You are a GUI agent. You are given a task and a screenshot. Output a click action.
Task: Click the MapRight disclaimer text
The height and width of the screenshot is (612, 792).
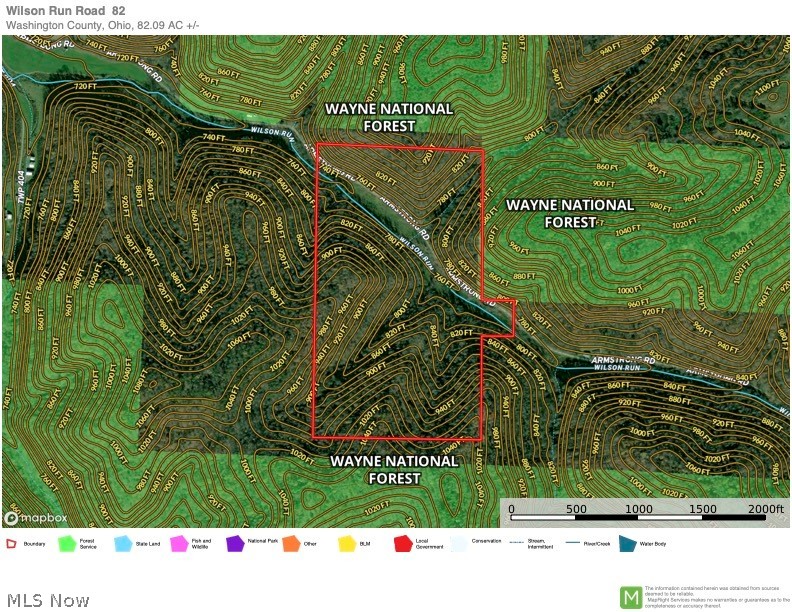click(x=717, y=597)
